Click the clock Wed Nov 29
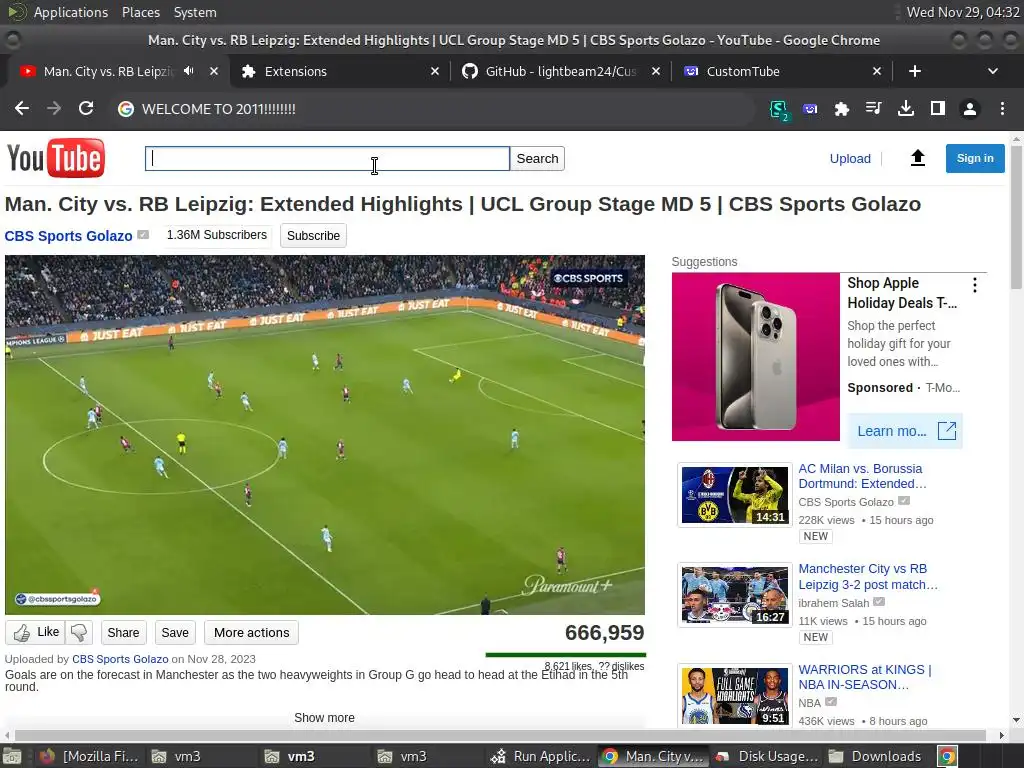Viewport: 1024px width, 768px height. point(963,12)
